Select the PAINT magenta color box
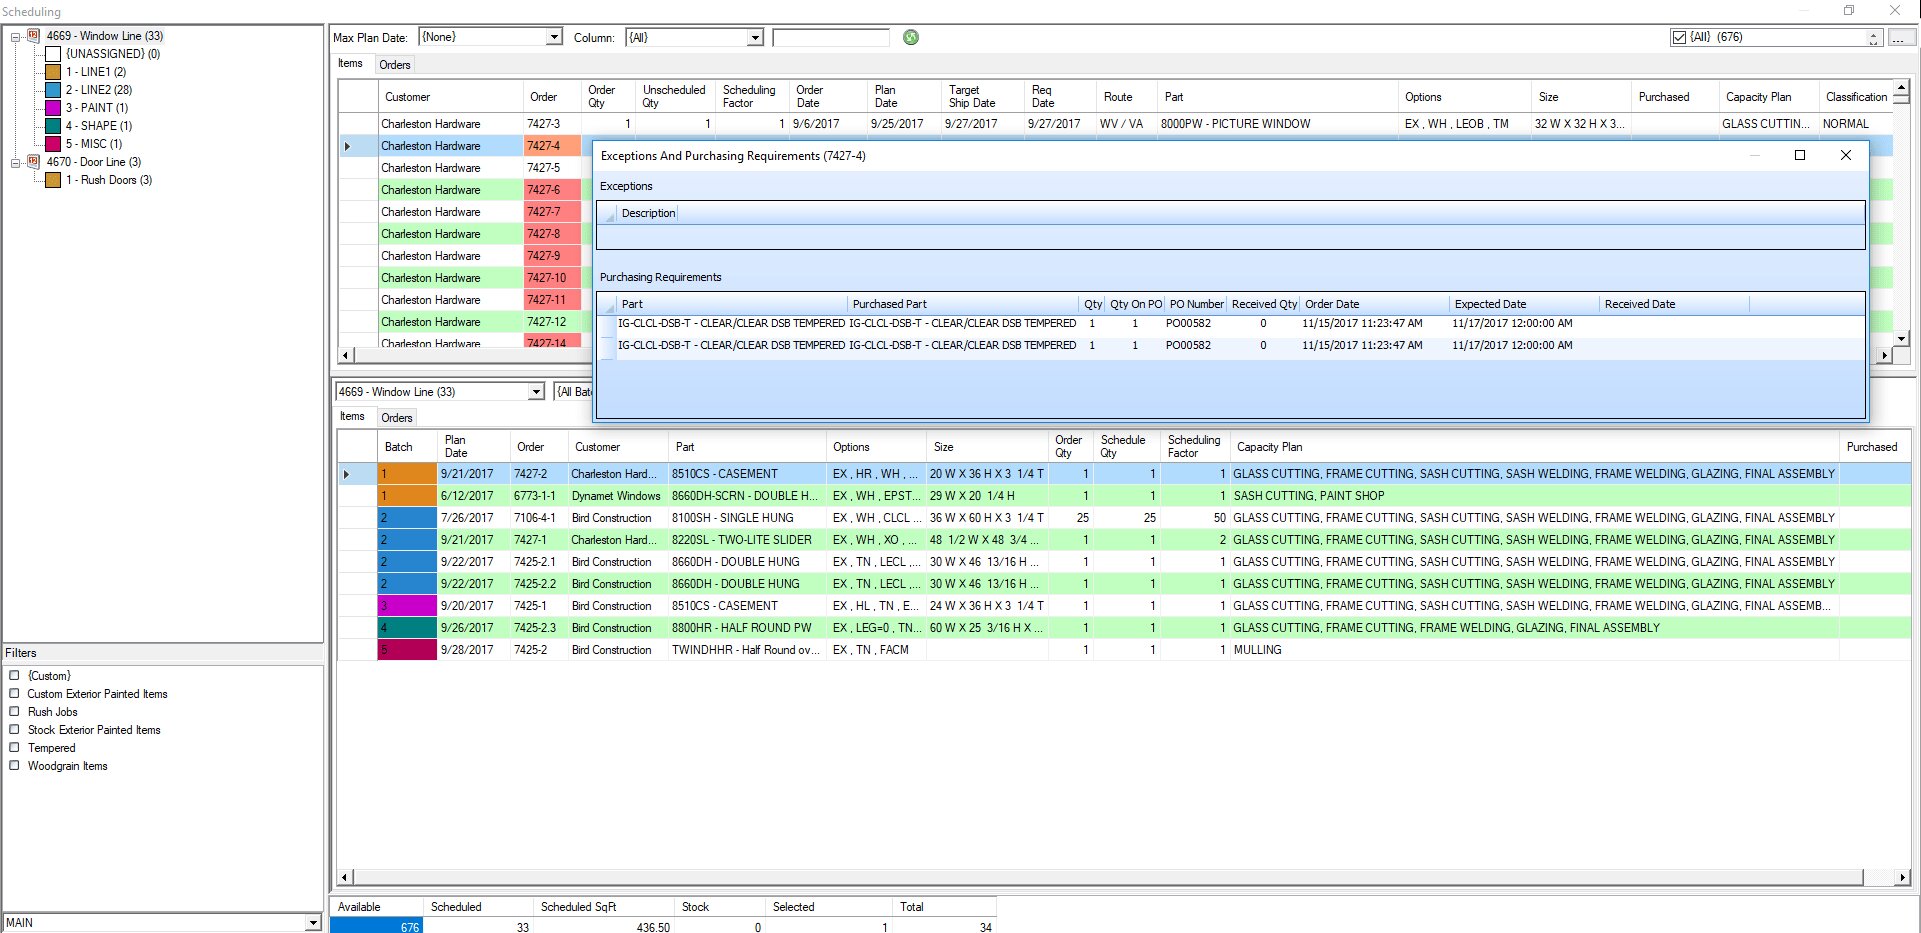Screen dimensions: 1921x933 click(53, 108)
